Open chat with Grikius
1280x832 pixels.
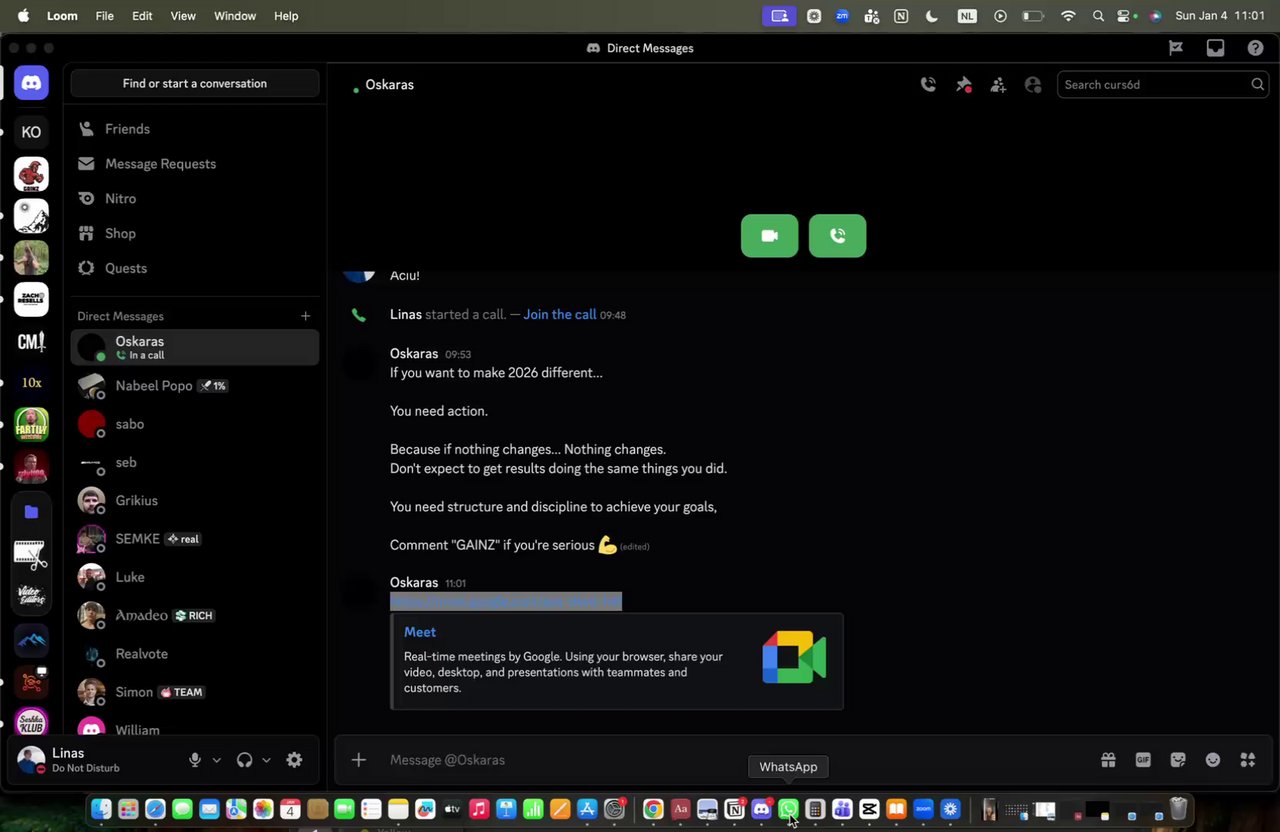coord(195,500)
